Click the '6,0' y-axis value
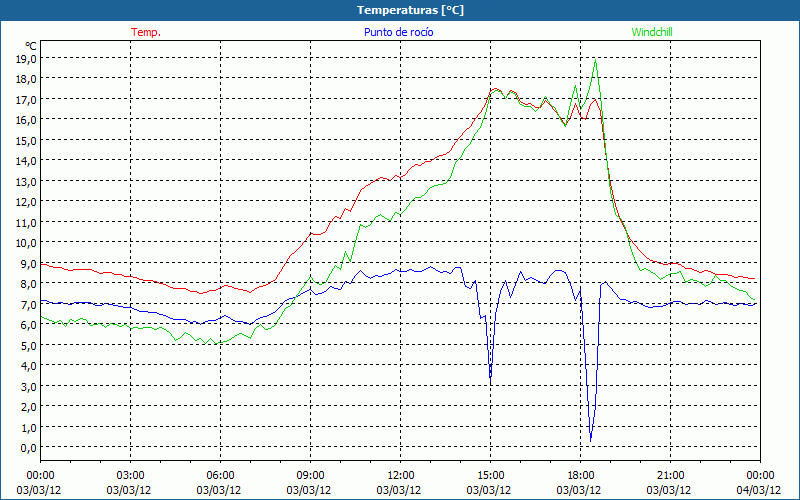 pos(28,325)
